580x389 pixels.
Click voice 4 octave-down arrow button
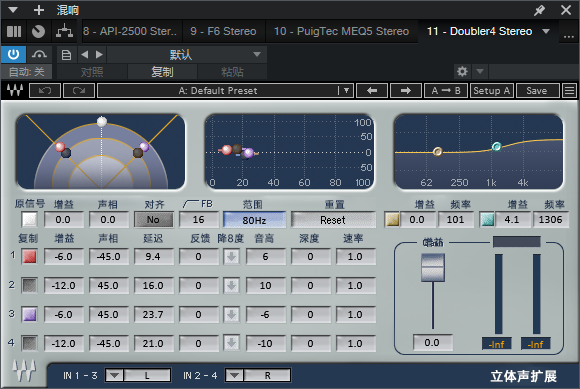232,344
